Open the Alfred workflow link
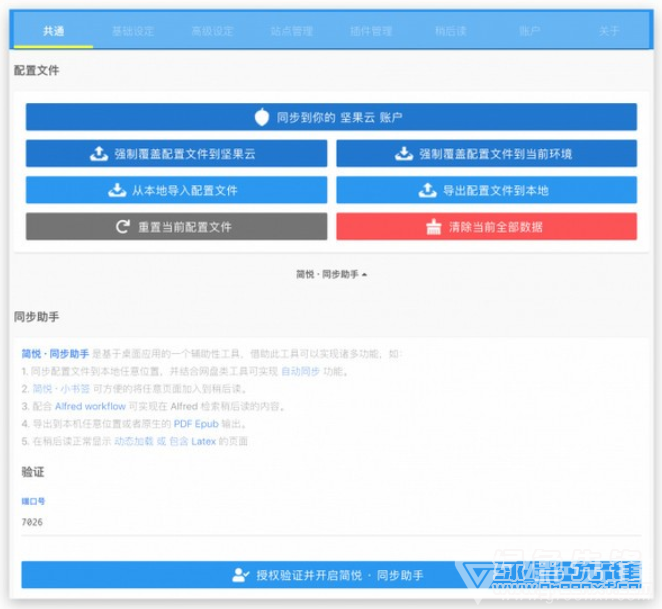Viewport: 662px width, 609px height. pos(90,406)
